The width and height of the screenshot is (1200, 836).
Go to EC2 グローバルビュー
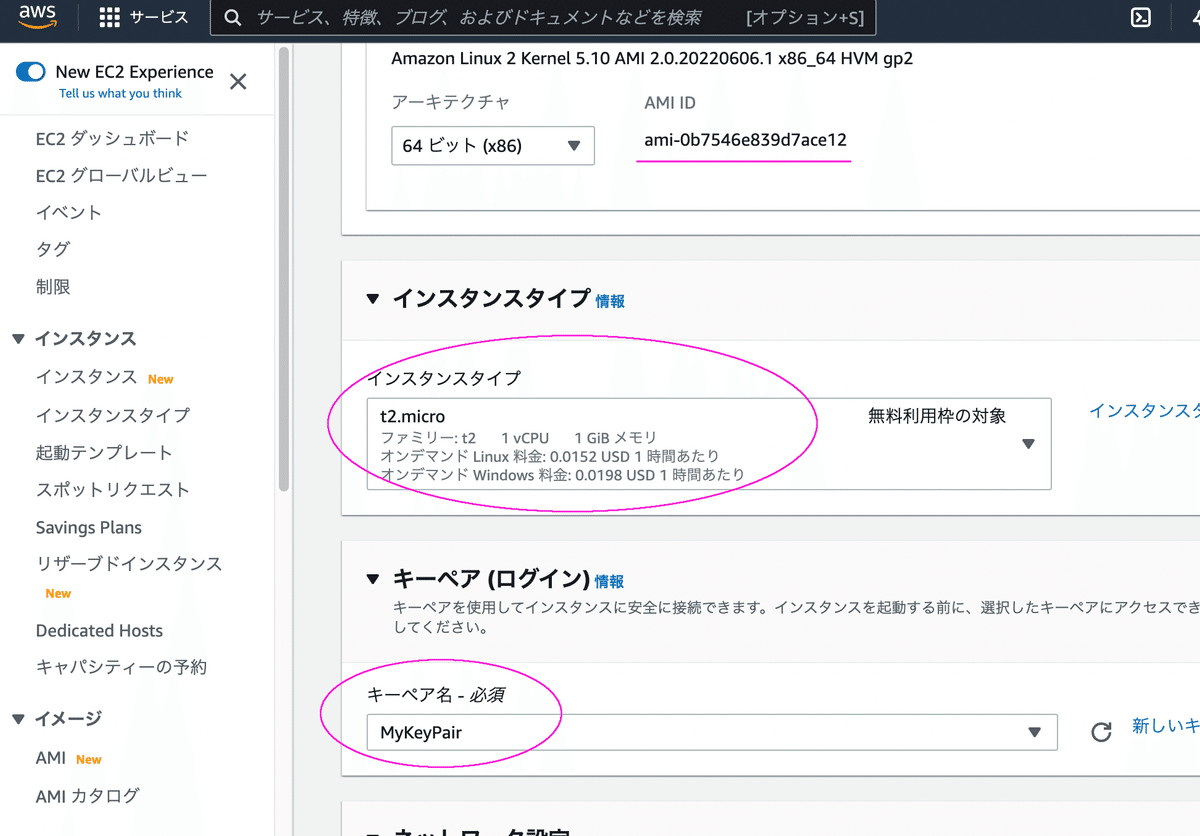(121, 175)
